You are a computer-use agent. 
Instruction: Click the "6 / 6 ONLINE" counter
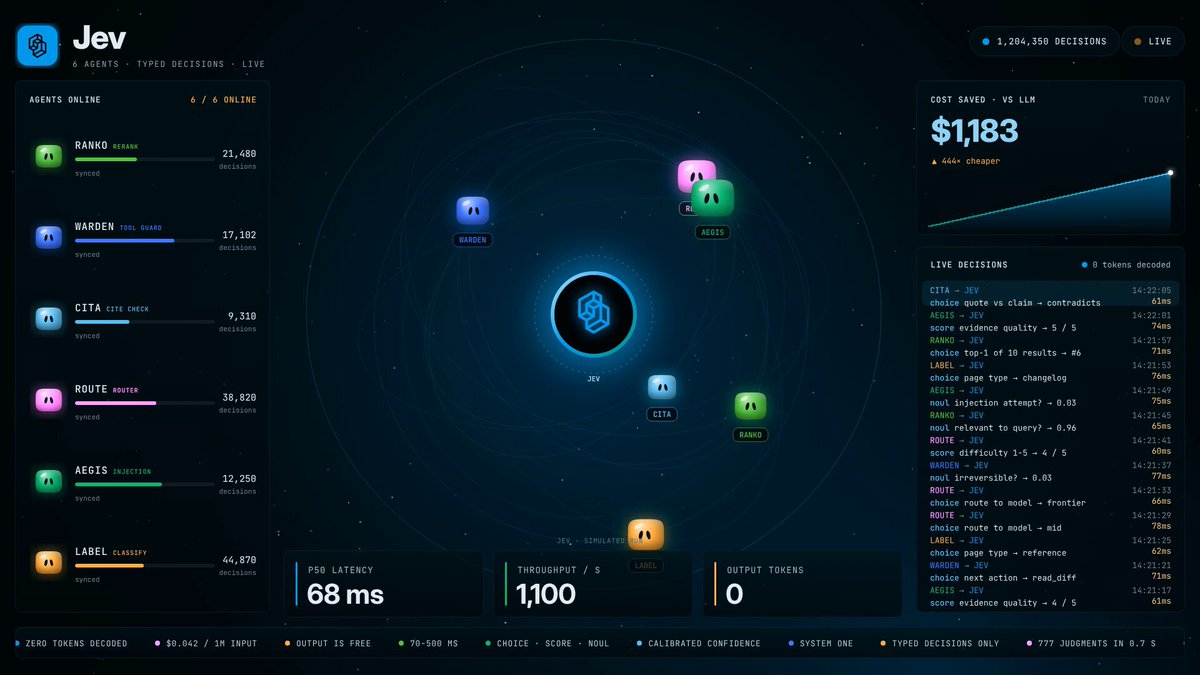(x=224, y=100)
